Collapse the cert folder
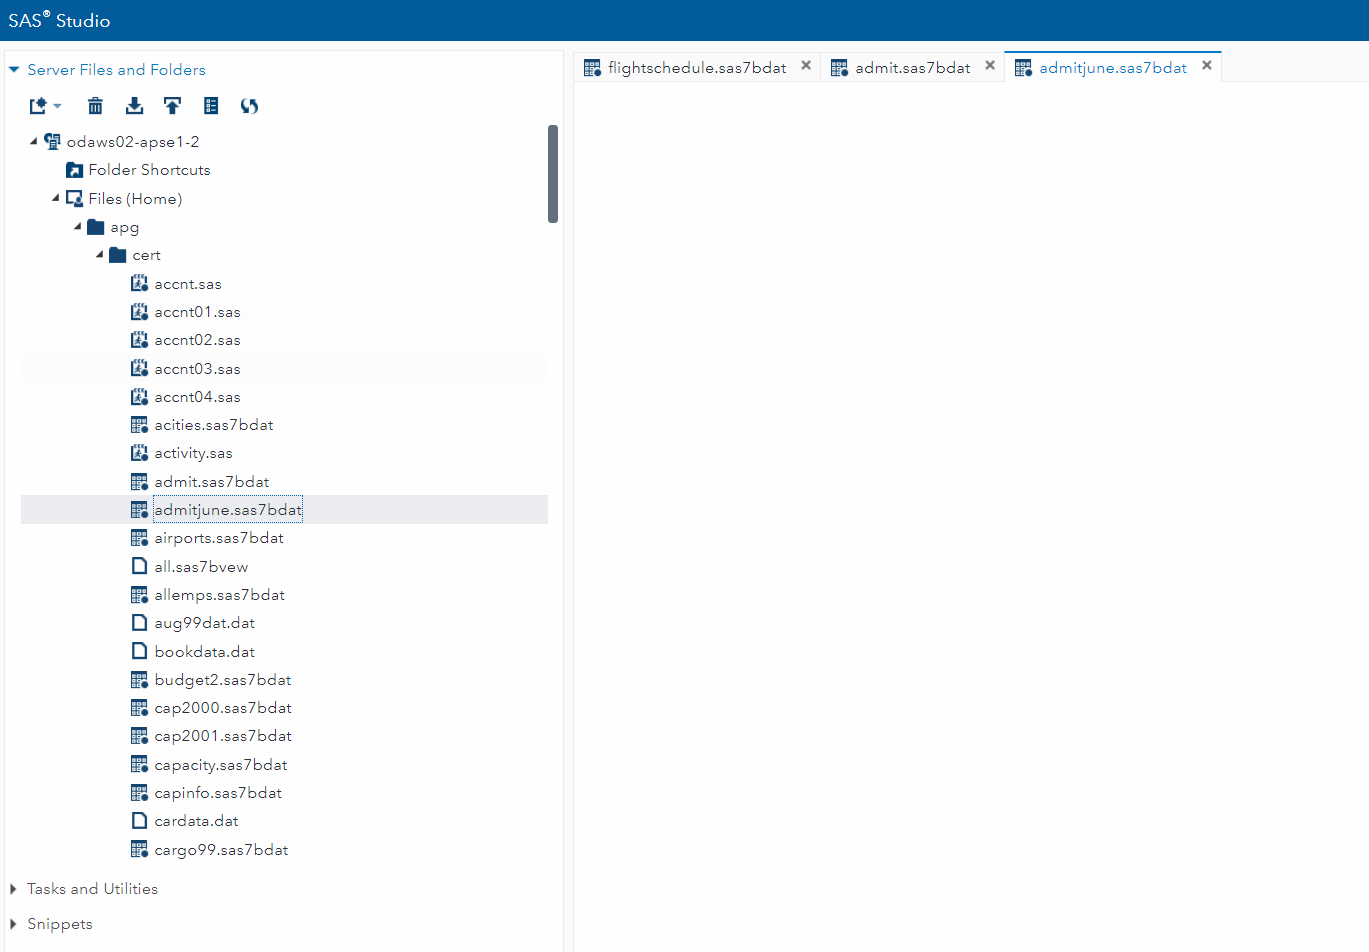 click(98, 254)
